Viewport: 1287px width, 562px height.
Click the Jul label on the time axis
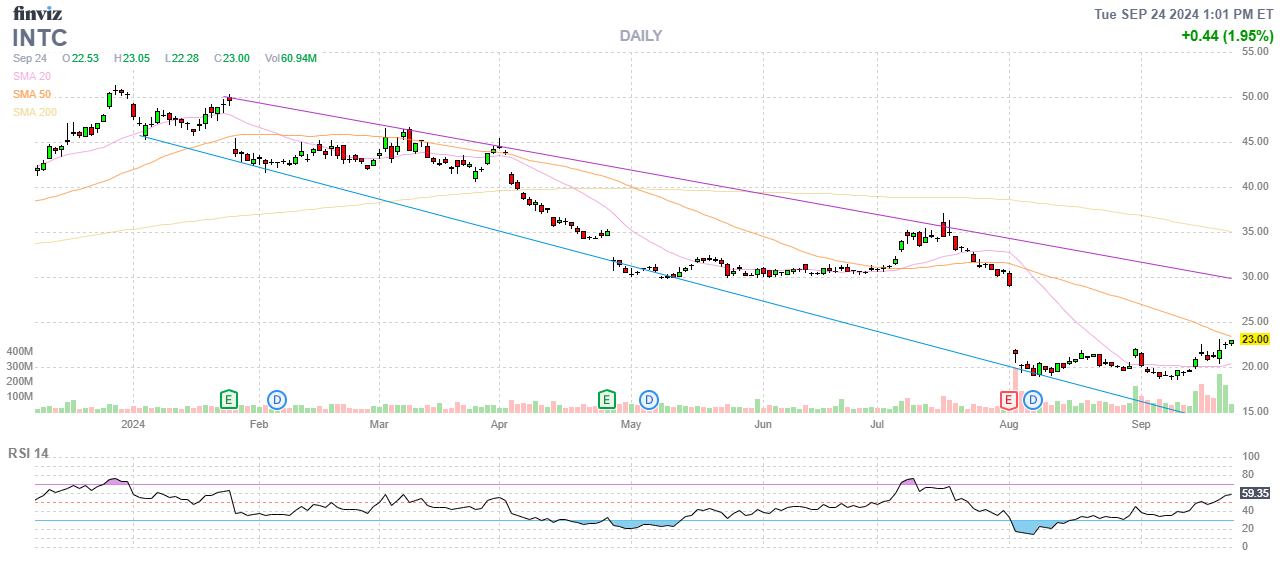(x=878, y=425)
